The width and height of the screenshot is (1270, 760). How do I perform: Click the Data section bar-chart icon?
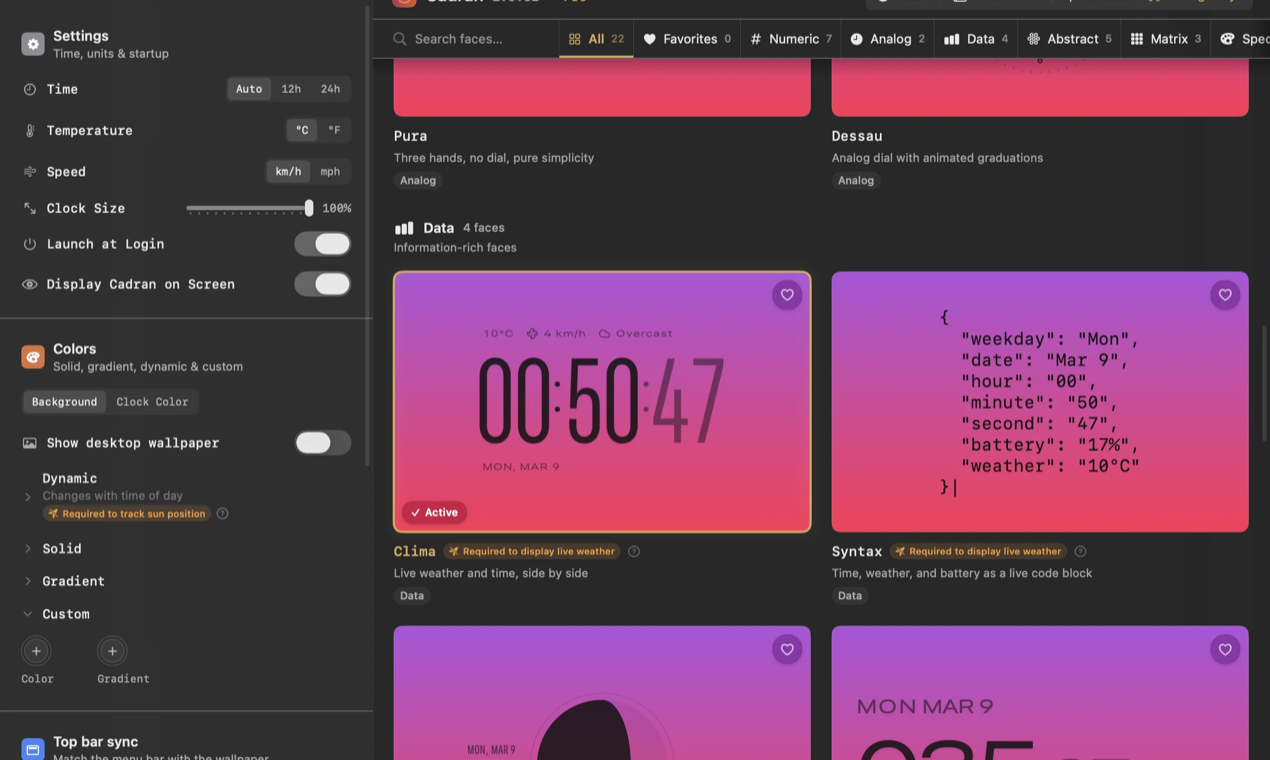404,228
